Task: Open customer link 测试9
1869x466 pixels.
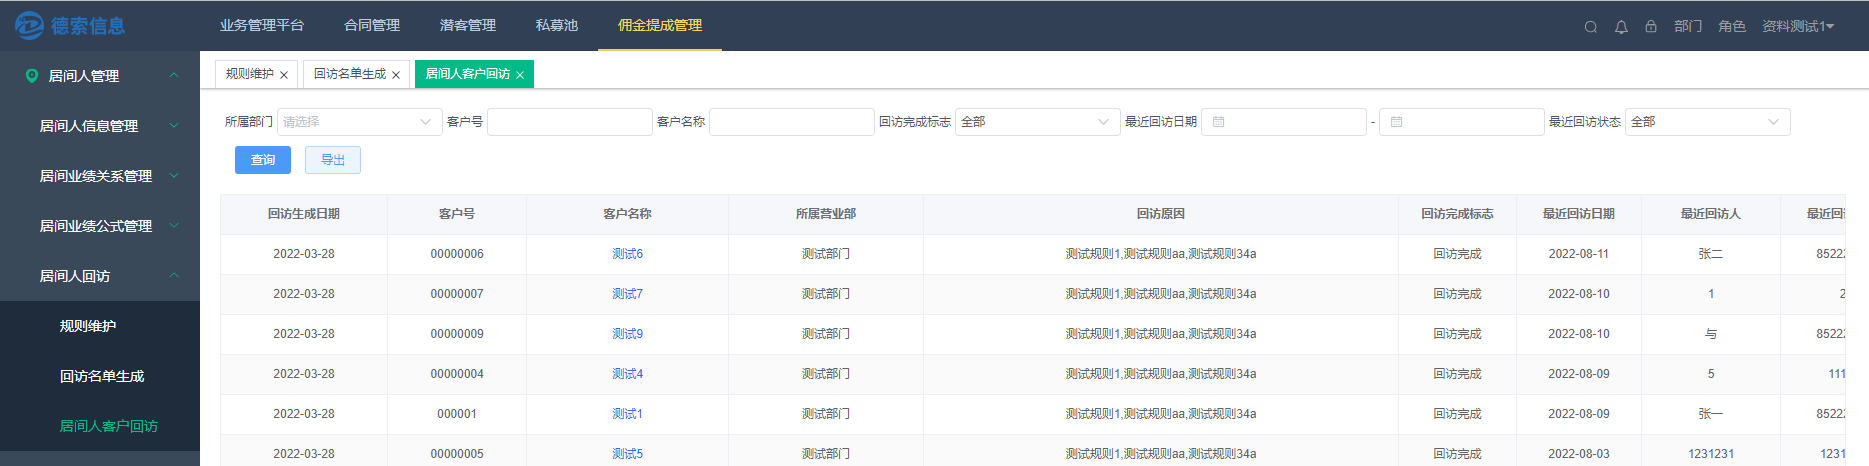Action: click(x=627, y=334)
